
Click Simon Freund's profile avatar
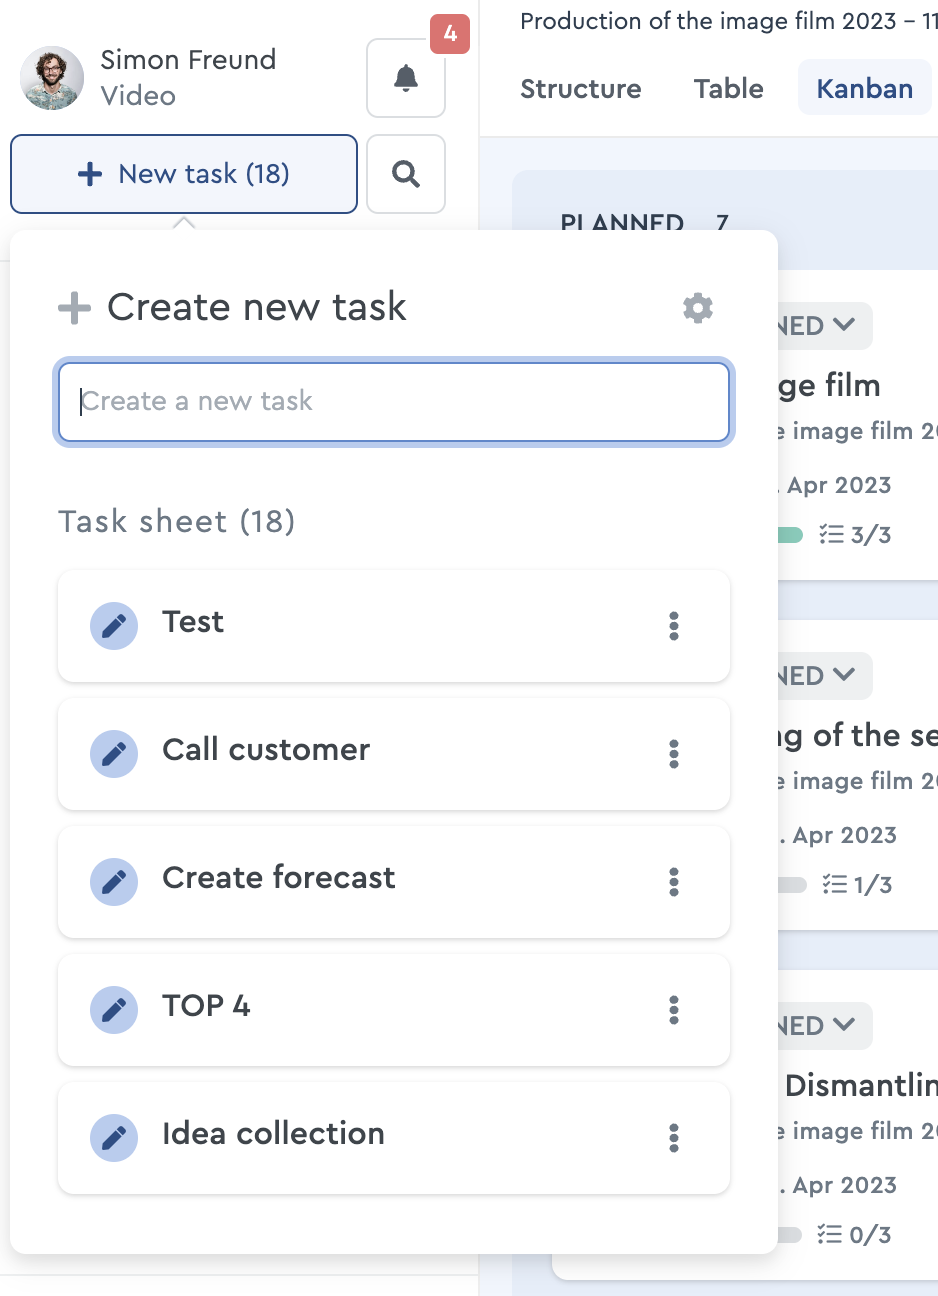pos(52,78)
